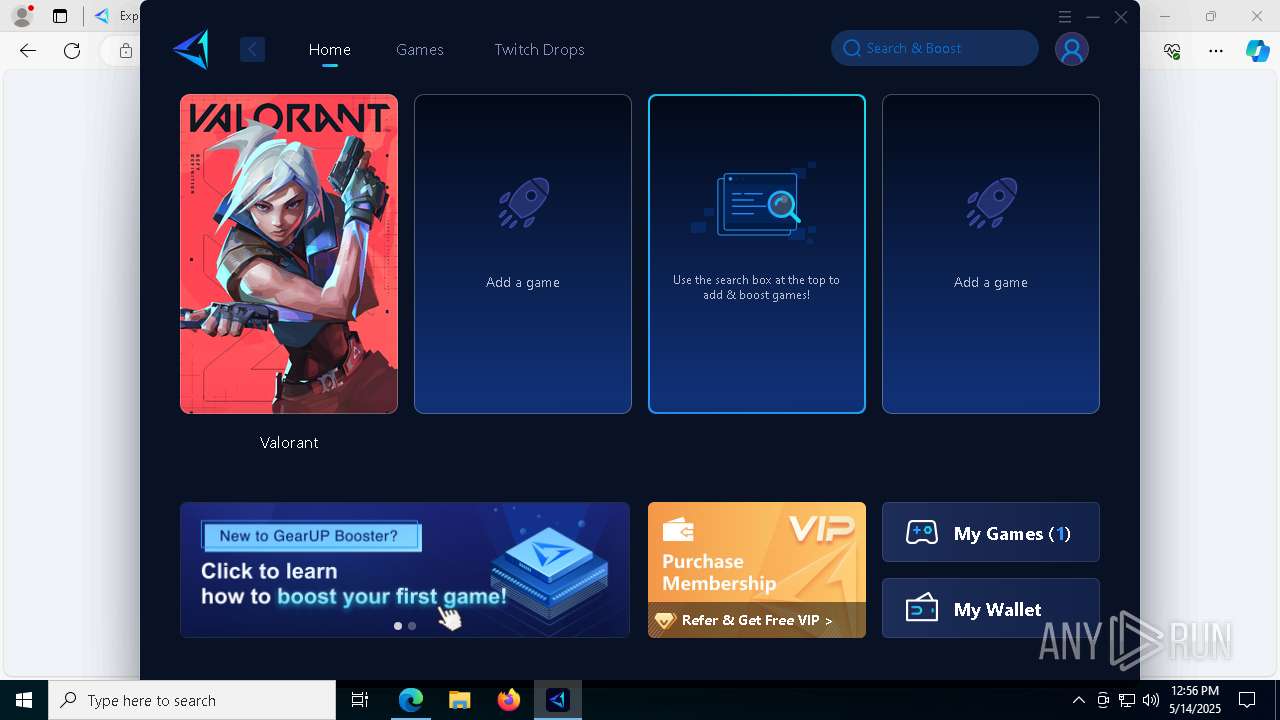Open File Explorer from the taskbar
The height and width of the screenshot is (720, 1280).
click(460, 700)
